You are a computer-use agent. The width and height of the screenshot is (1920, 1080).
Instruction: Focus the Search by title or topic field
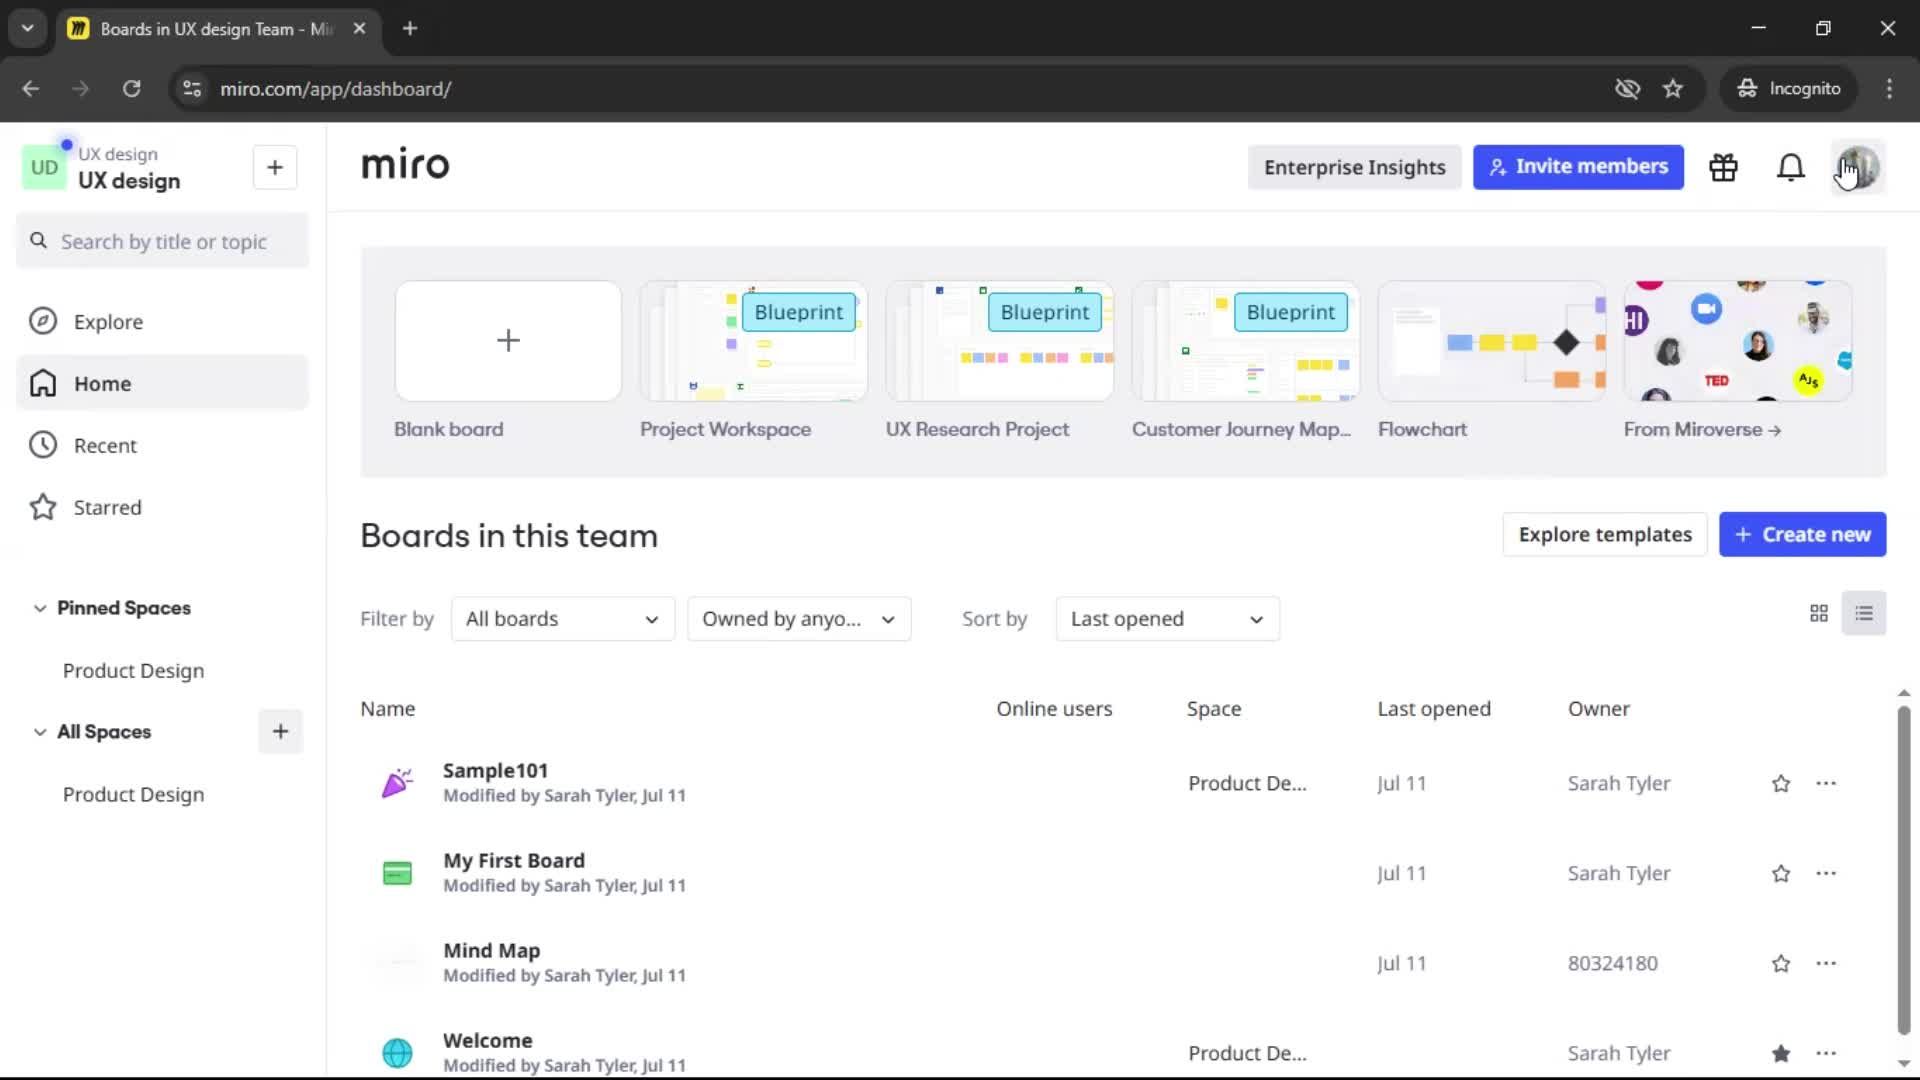click(x=162, y=241)
